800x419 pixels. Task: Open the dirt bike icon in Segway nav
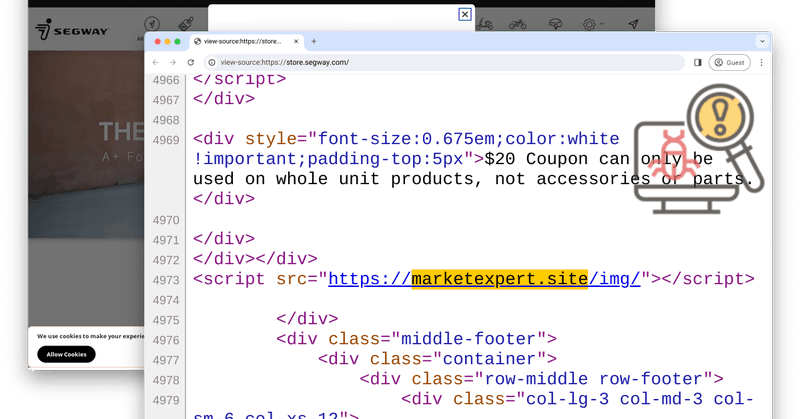(x=517, y=24)
